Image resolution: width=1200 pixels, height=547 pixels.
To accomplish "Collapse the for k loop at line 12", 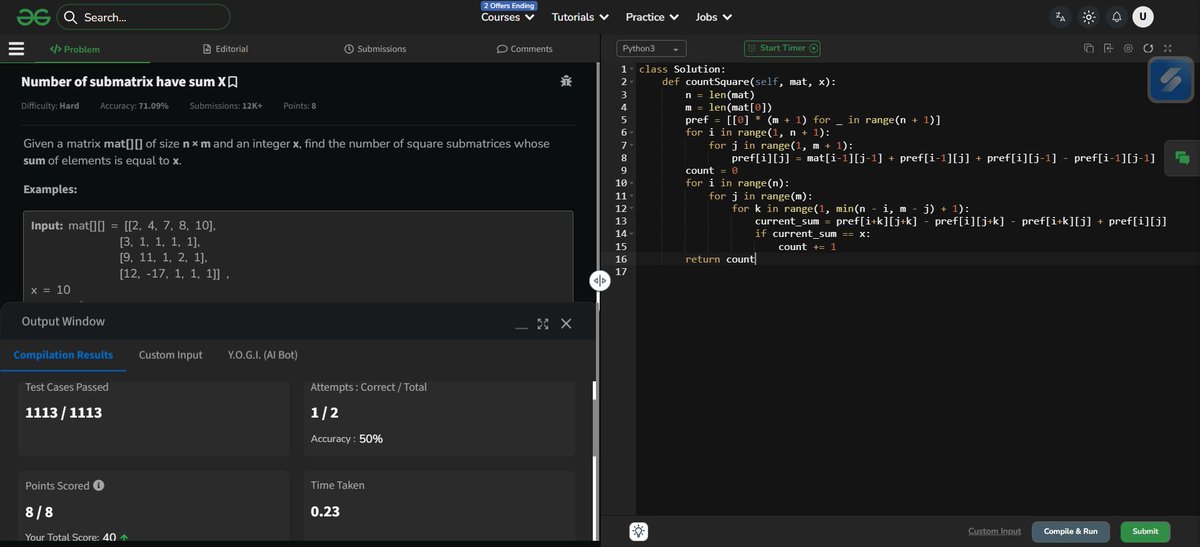I will coord(631,208).
